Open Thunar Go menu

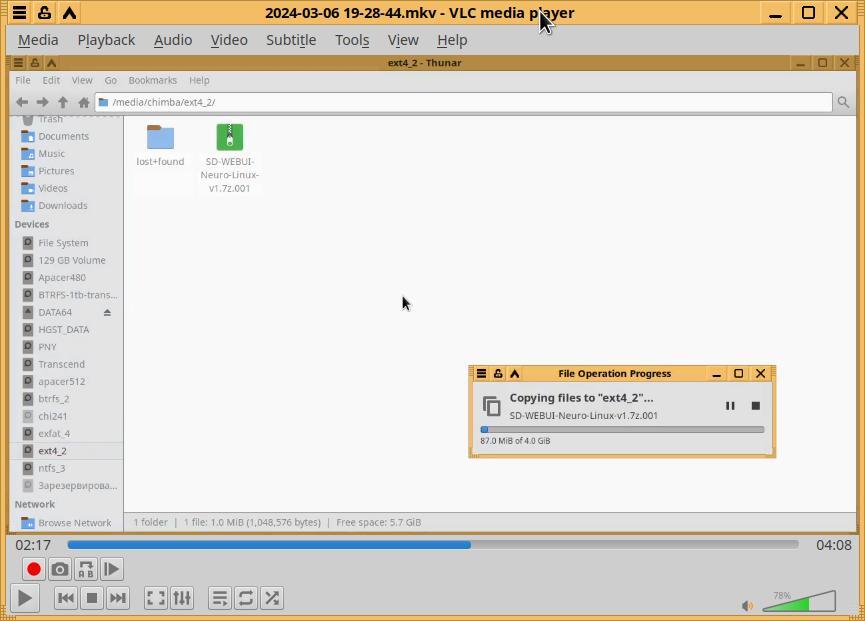[x=110, y=81]
